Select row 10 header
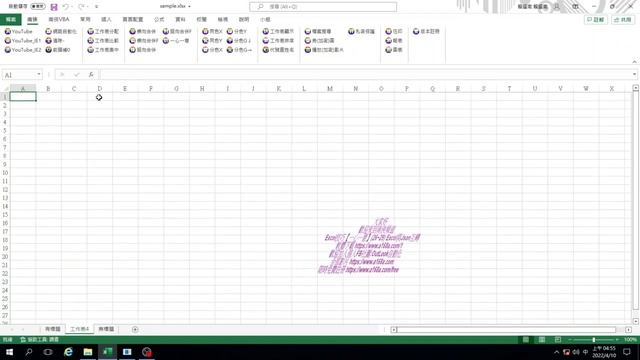The image size is (640, 360). point(5,173)
